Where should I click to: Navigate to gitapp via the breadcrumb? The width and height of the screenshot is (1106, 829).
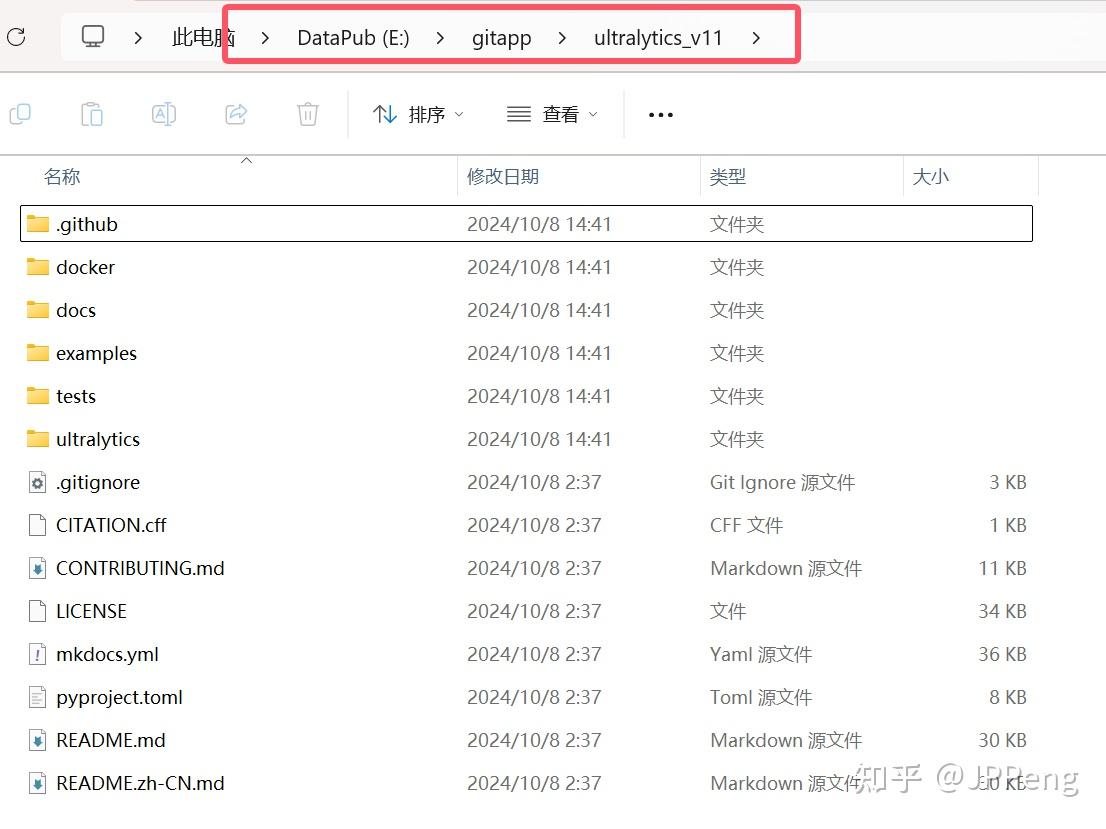(x=502, y=38)
